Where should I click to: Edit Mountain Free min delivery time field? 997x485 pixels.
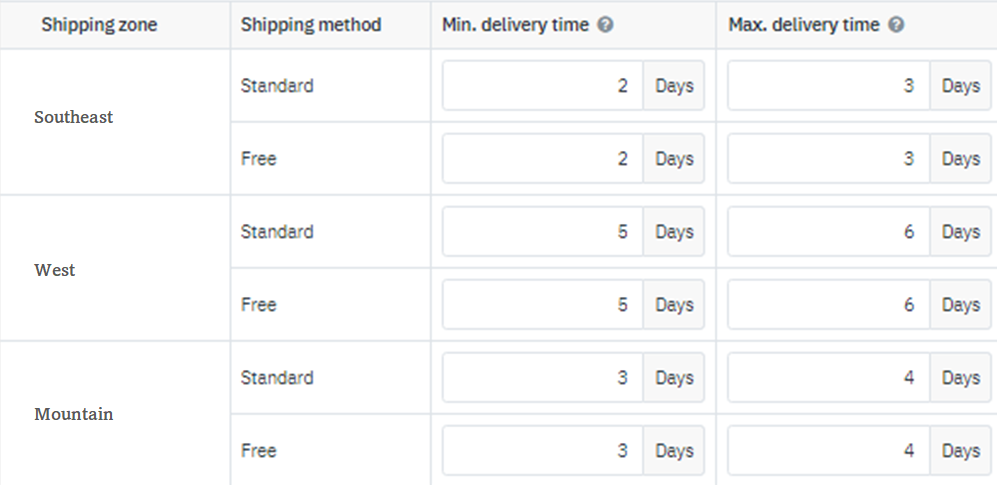pos(543,451)
